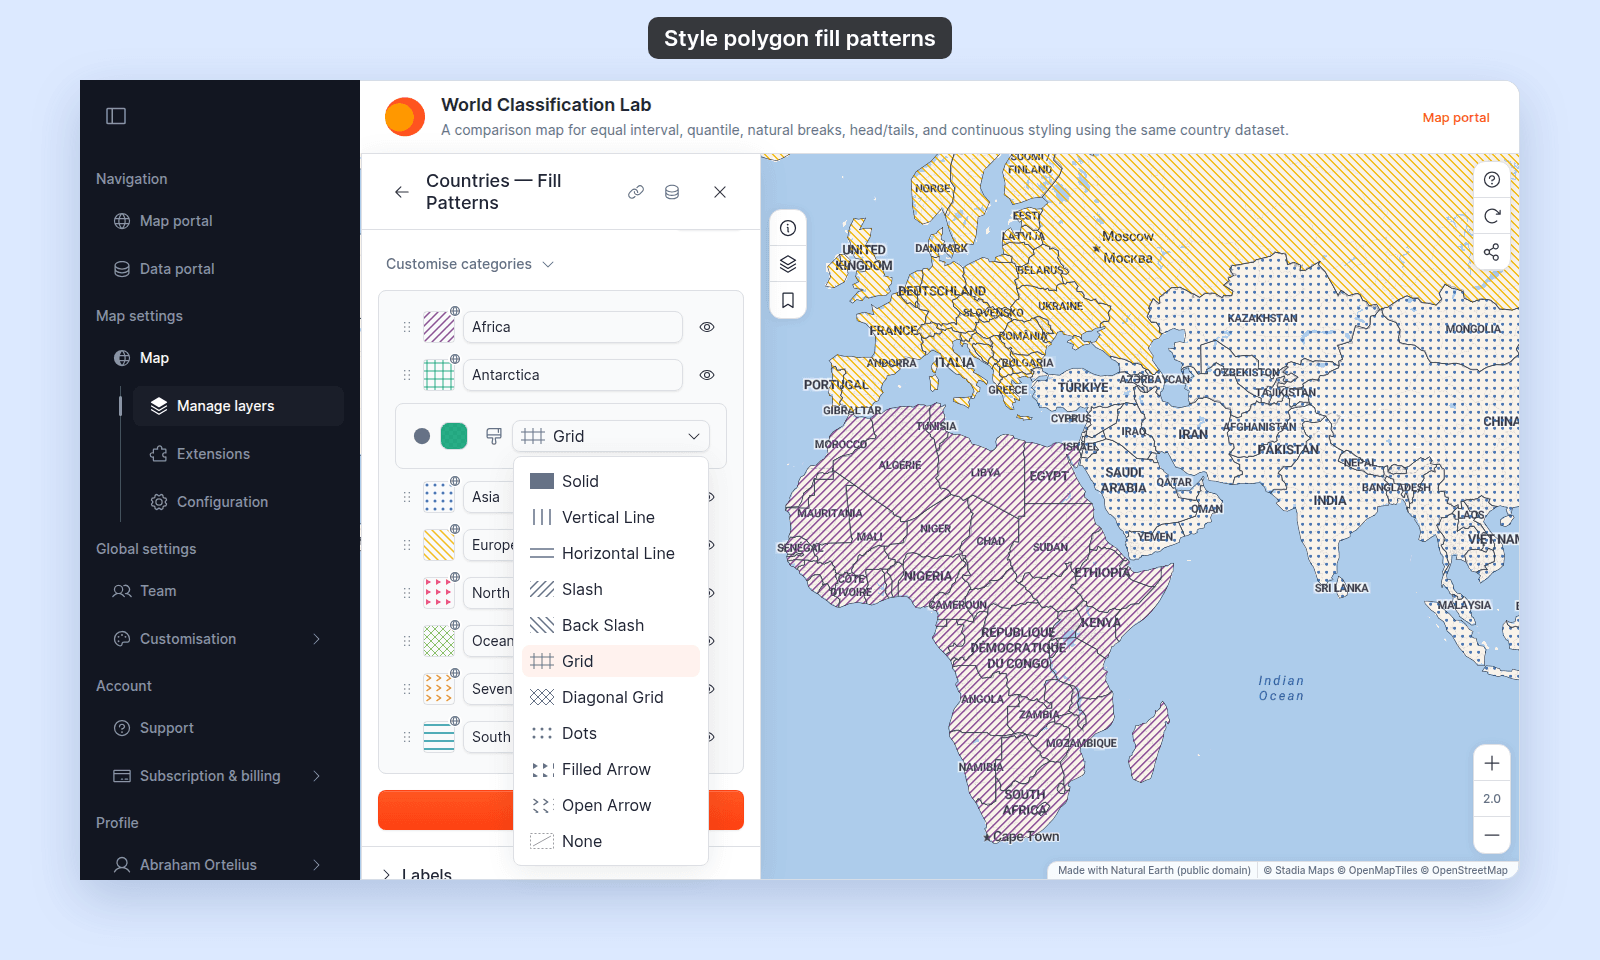The image size is (1600, 960).
Task: Zoom in with the plus button
Action: 1492,763
